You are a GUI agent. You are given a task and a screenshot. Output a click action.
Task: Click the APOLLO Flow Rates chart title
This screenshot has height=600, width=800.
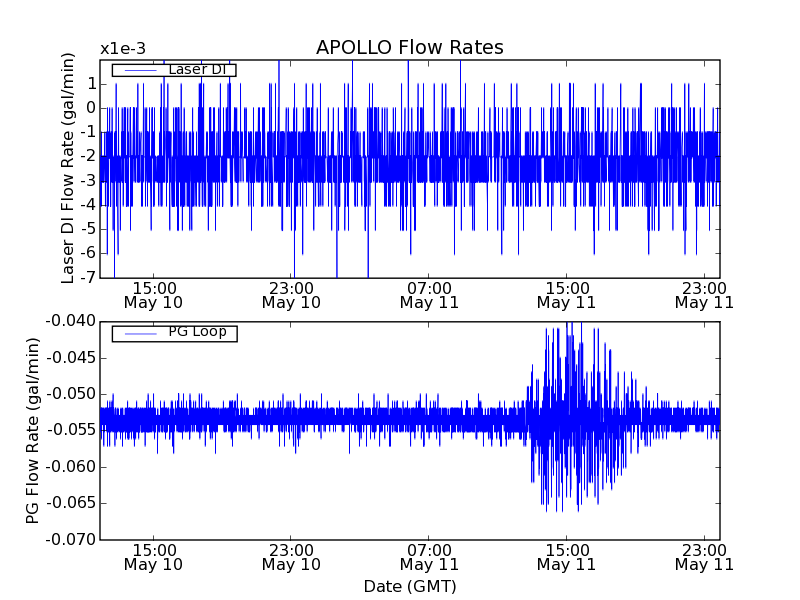pyautogui.click(x=409, y=48)
